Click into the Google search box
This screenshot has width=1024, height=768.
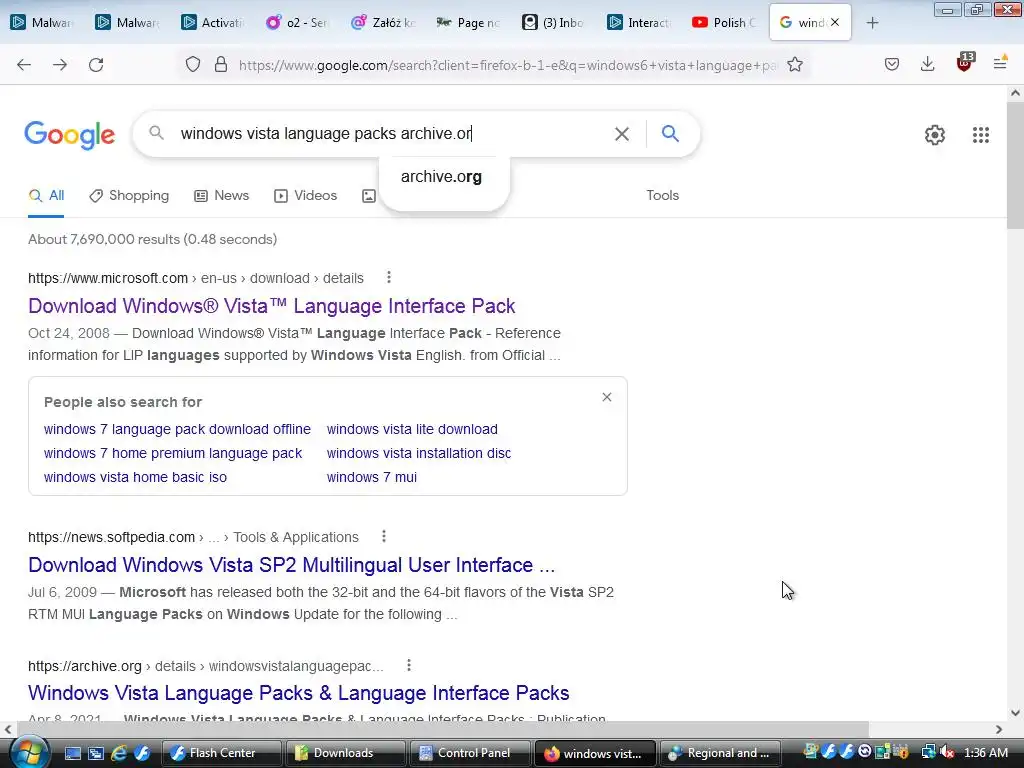tap(392, 134)
